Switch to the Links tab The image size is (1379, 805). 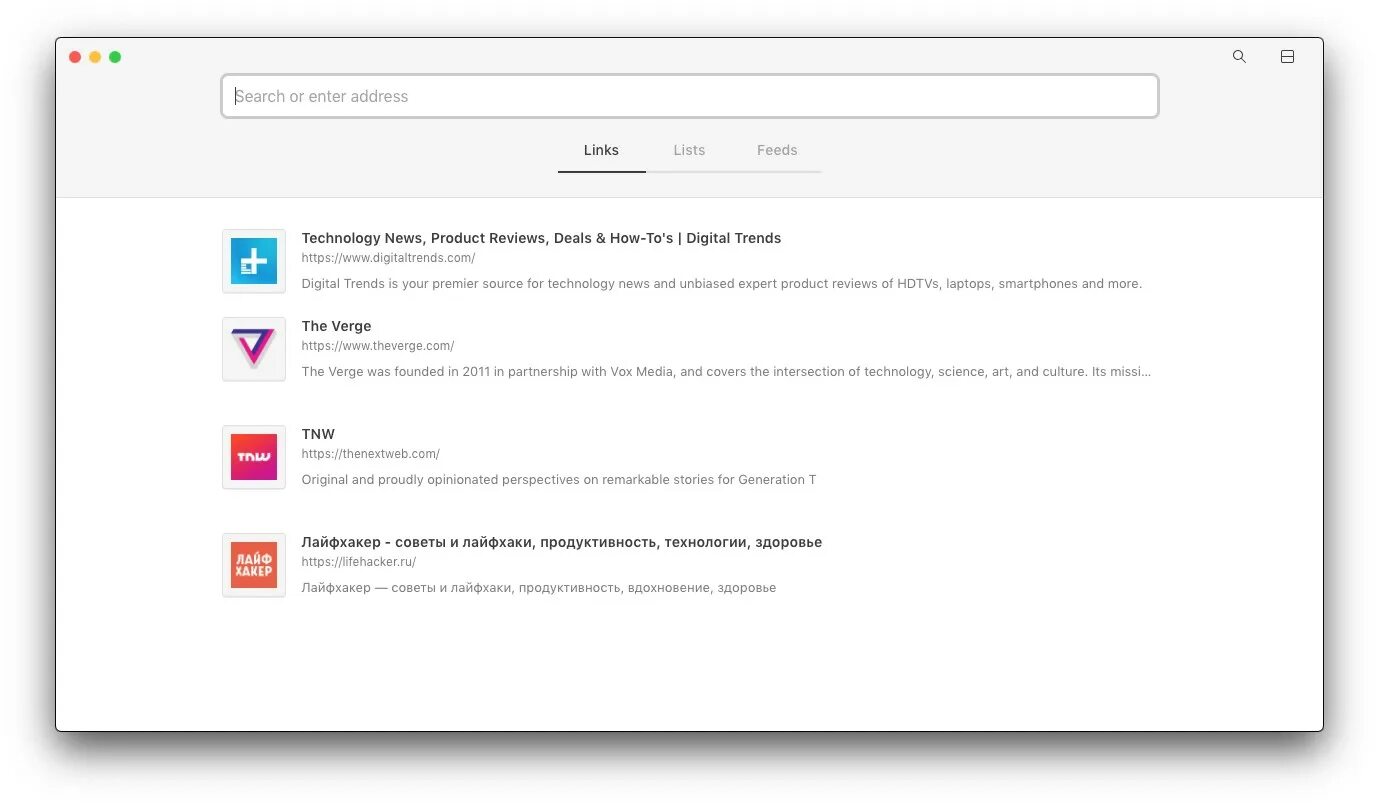click(601, 150)
